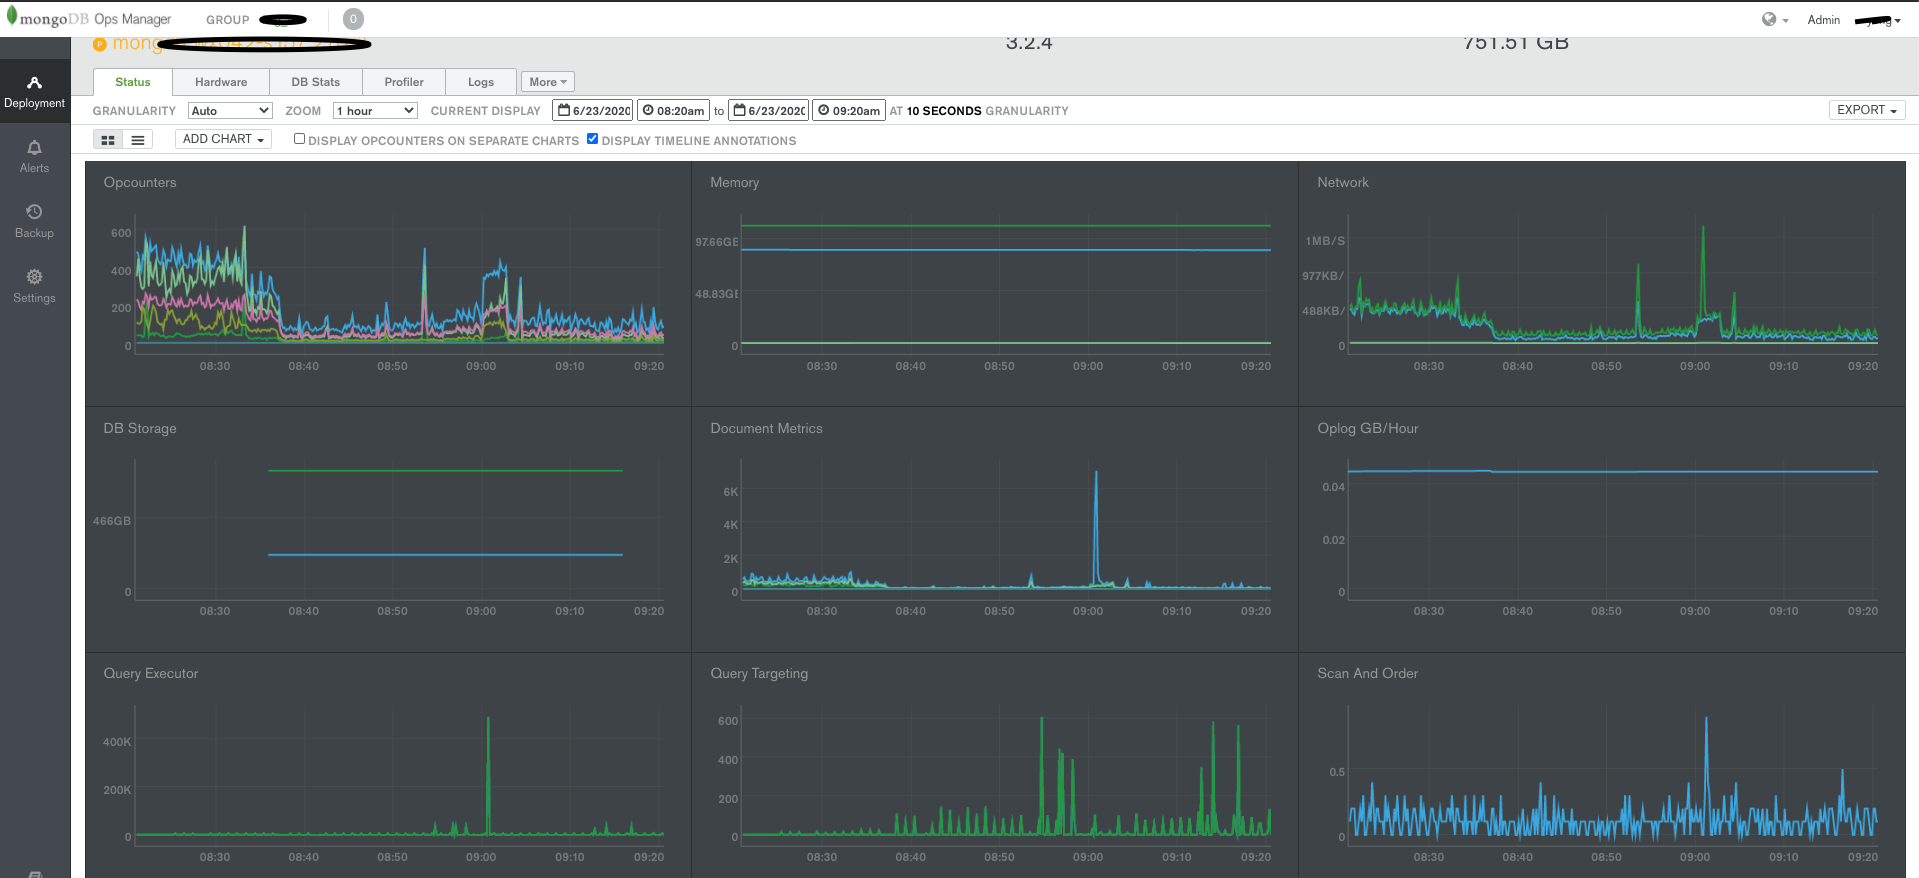
Task: Switch to the DB Stats tab
Action: (316, 82)
